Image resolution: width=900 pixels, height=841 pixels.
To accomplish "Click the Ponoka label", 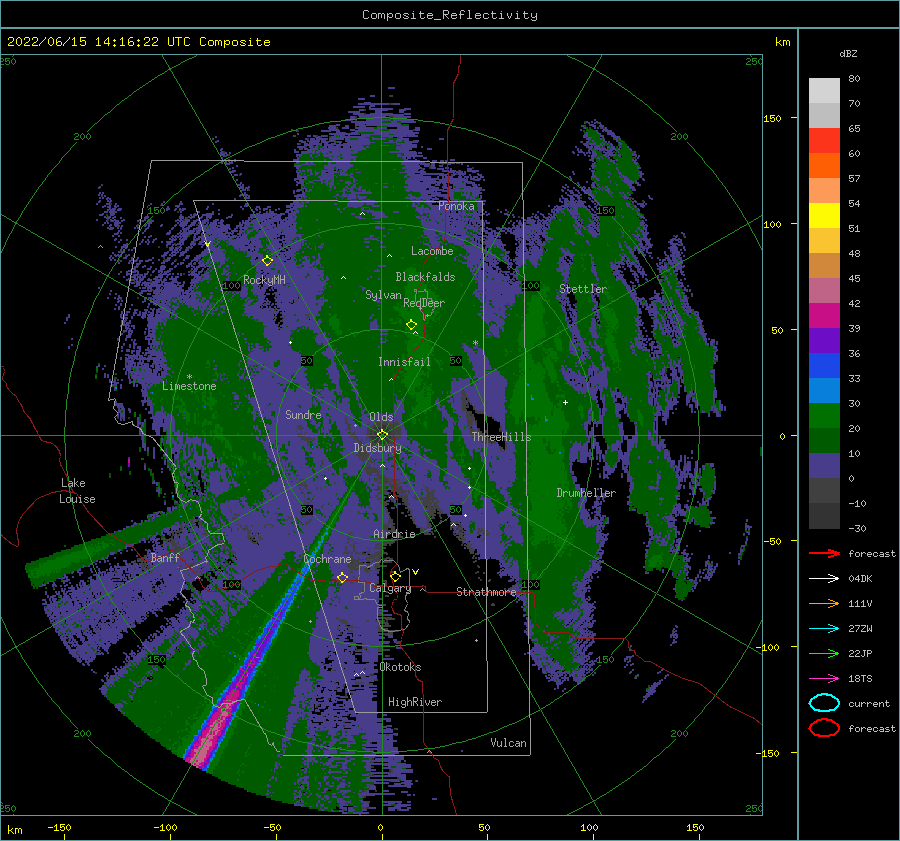I will (456, 206).
